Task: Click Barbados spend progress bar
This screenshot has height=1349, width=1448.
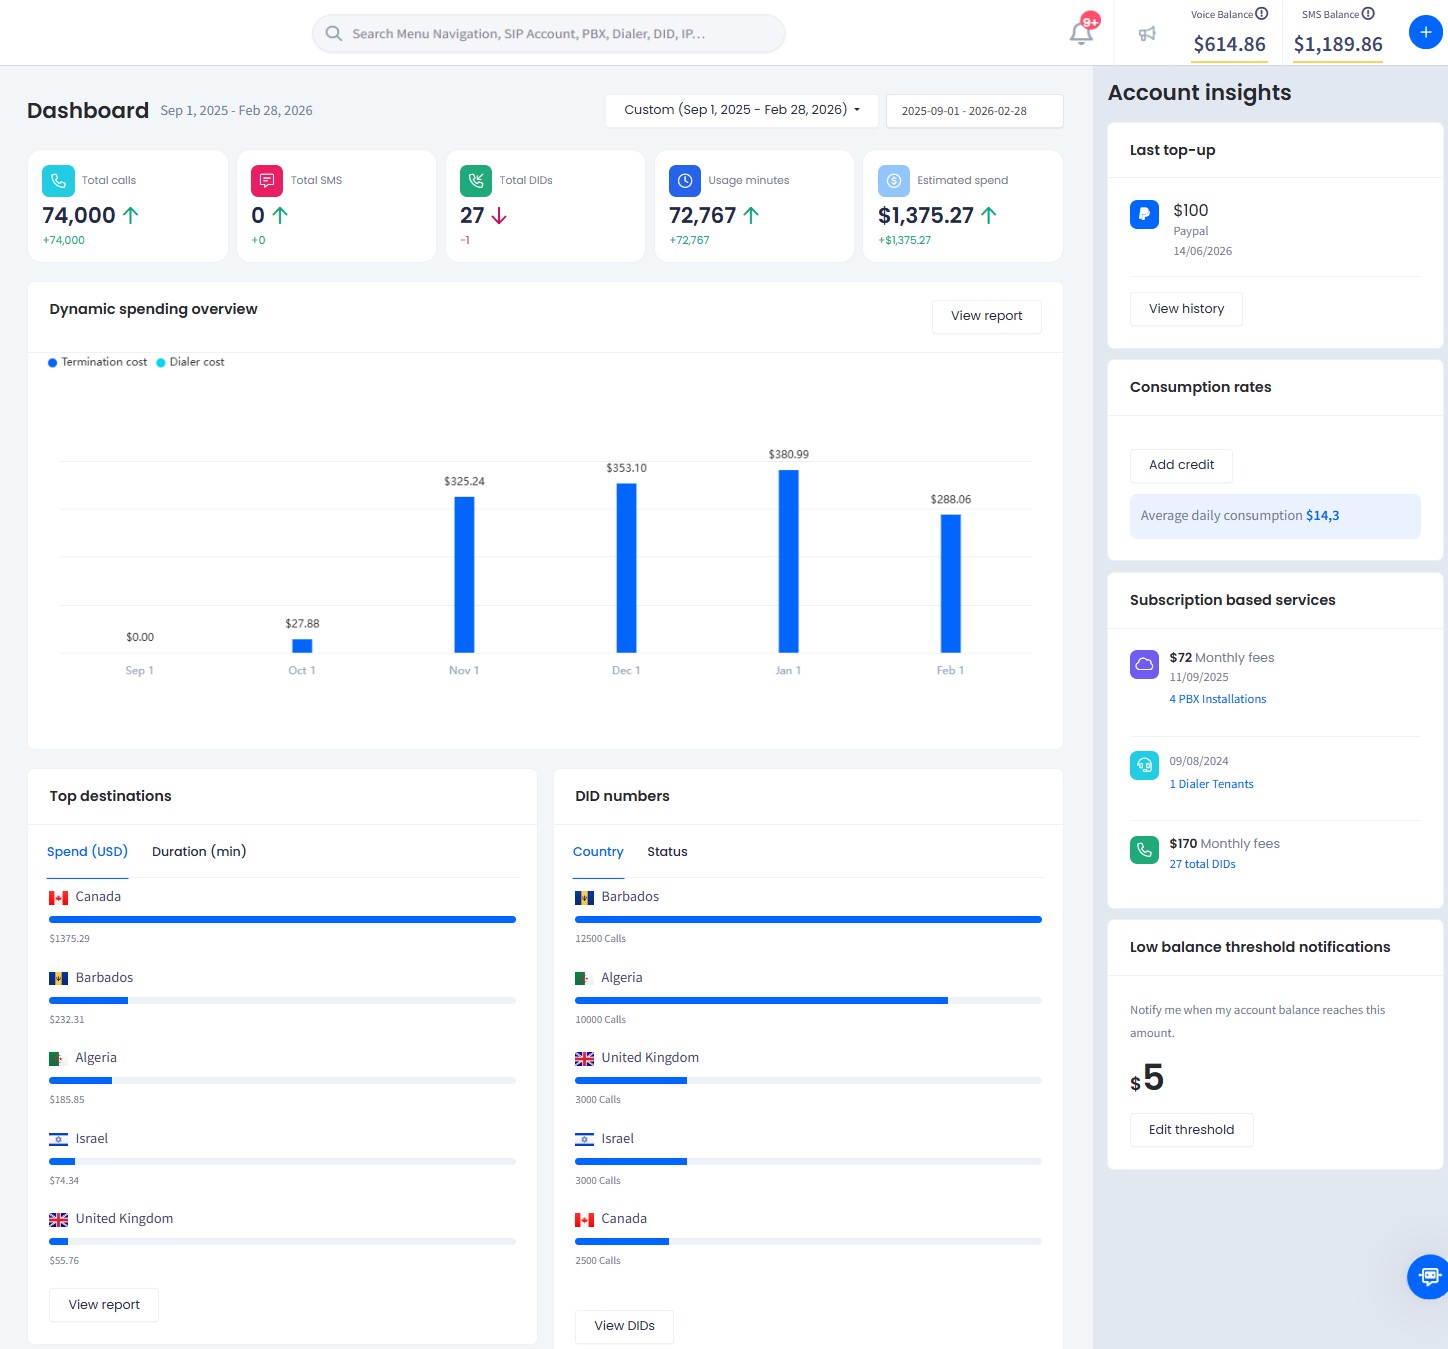Action: (x=282, y=1000)
